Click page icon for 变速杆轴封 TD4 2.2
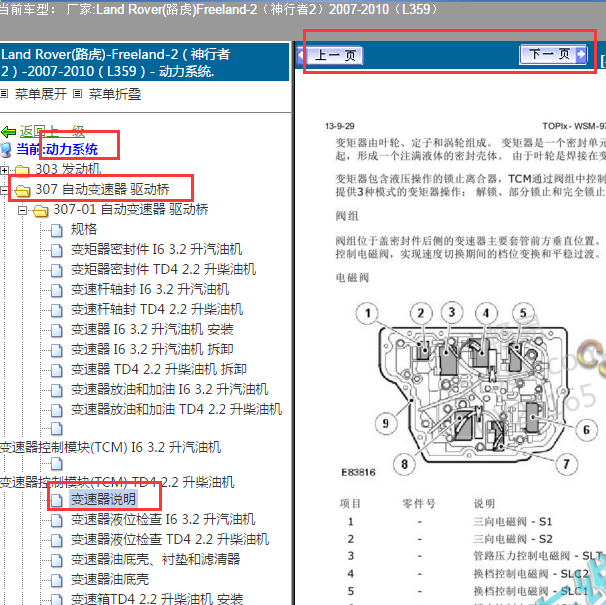This screenshot has height=605, width=606. 57,311
